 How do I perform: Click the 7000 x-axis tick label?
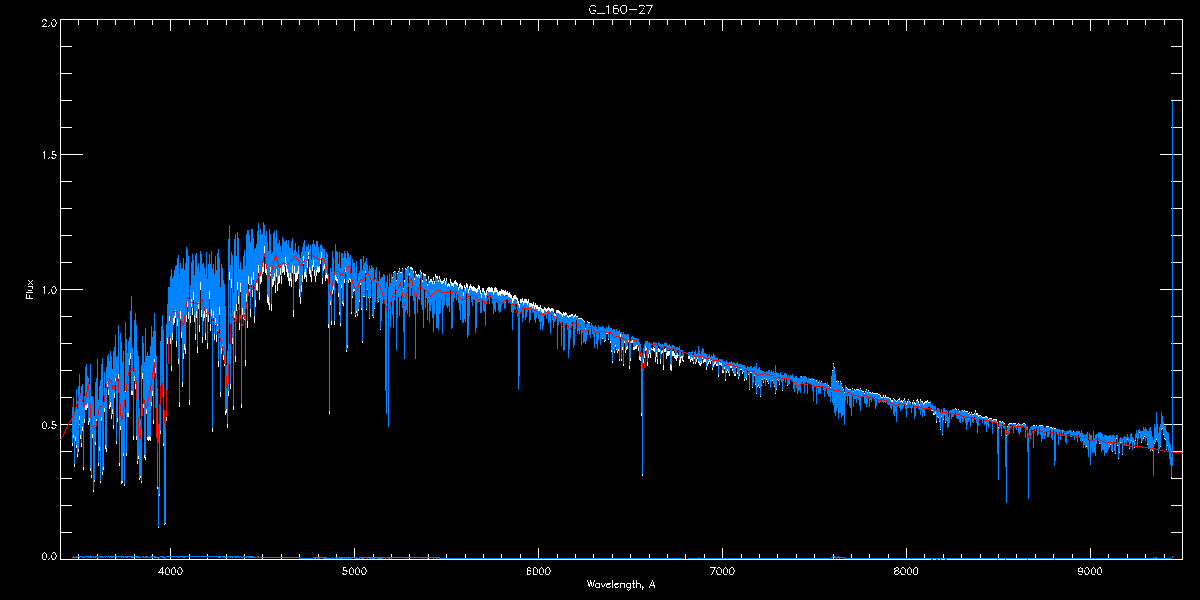(722, 571)
